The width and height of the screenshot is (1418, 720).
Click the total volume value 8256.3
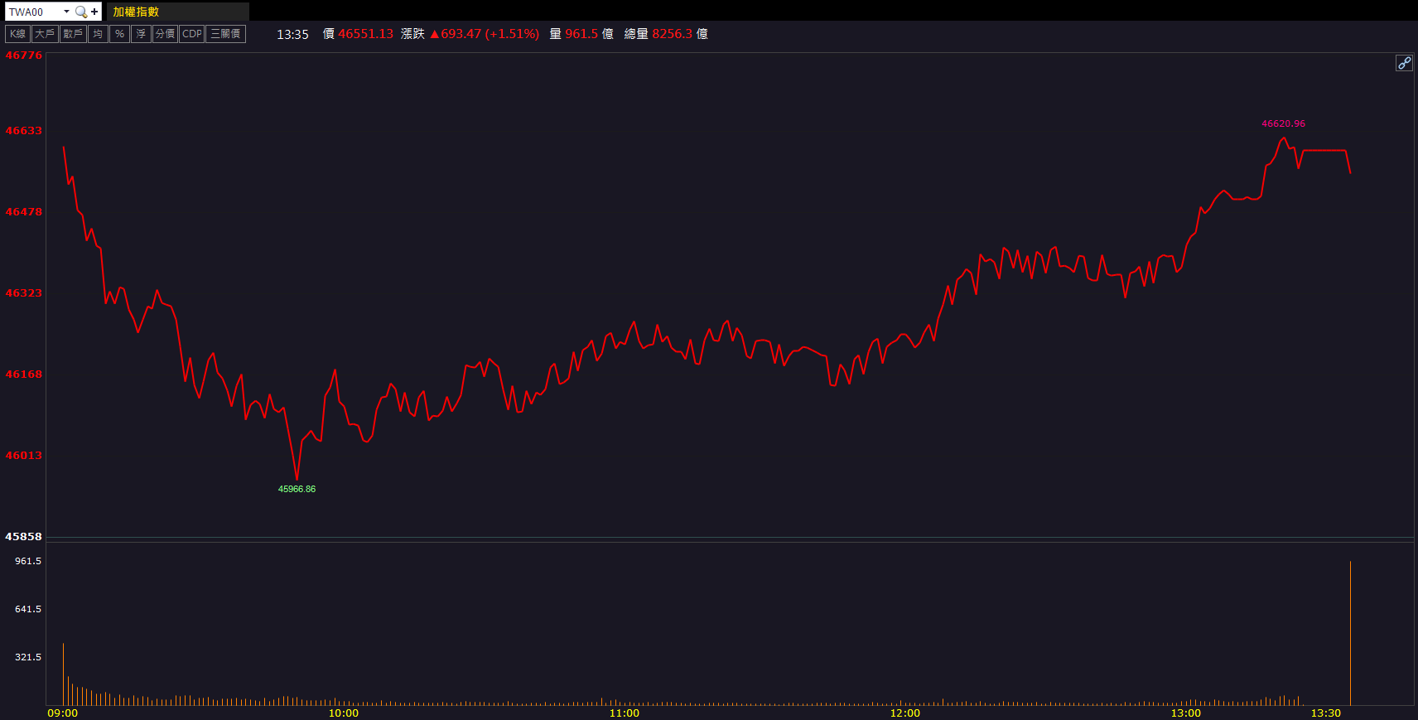(x=673, y=34)
